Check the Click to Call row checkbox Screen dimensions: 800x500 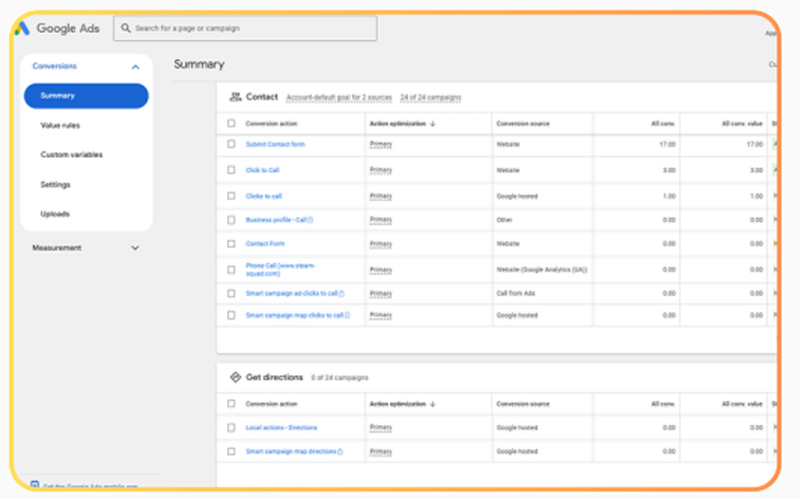click(231, 170)
